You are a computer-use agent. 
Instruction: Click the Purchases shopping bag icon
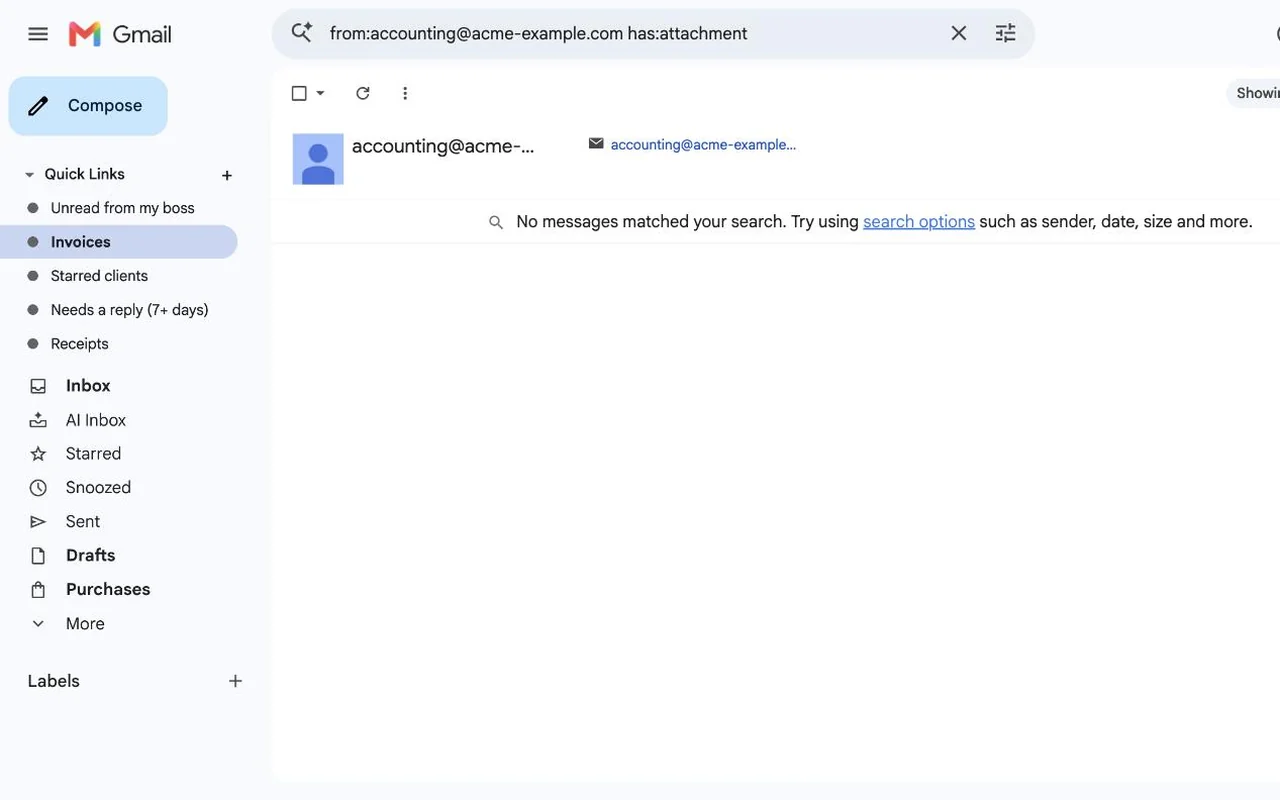click(x=38, y=590)
